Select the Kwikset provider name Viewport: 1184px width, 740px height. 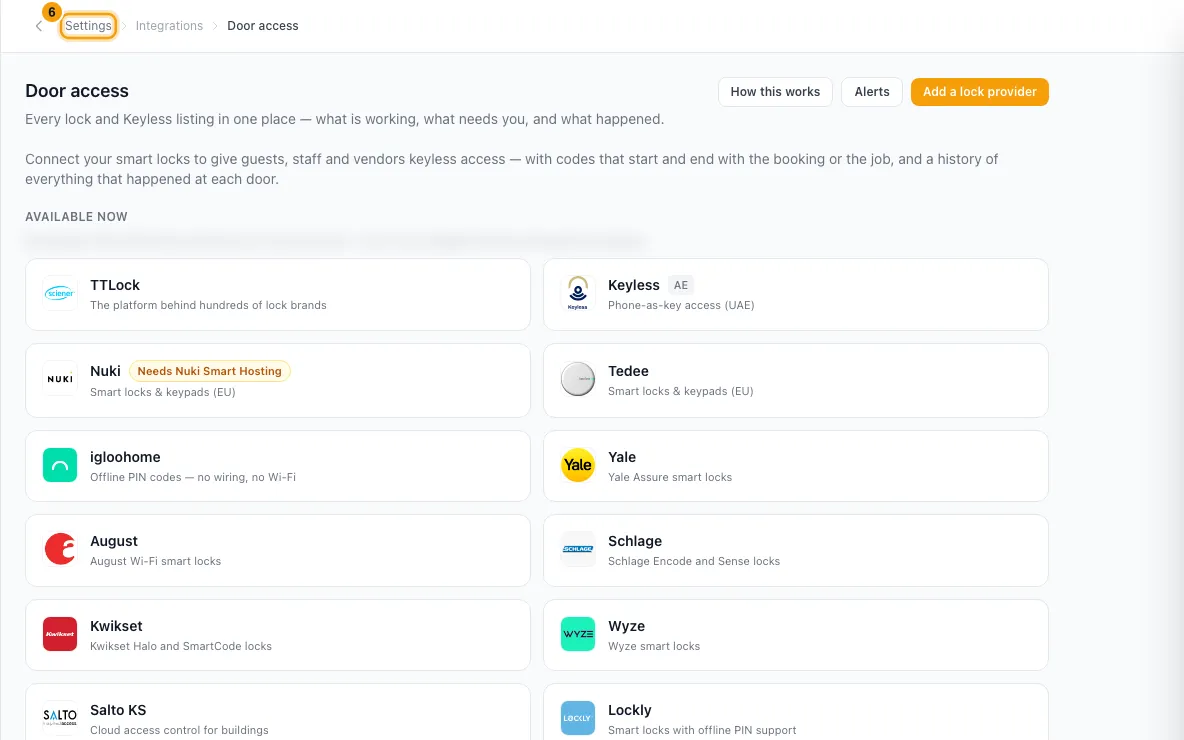116,626
